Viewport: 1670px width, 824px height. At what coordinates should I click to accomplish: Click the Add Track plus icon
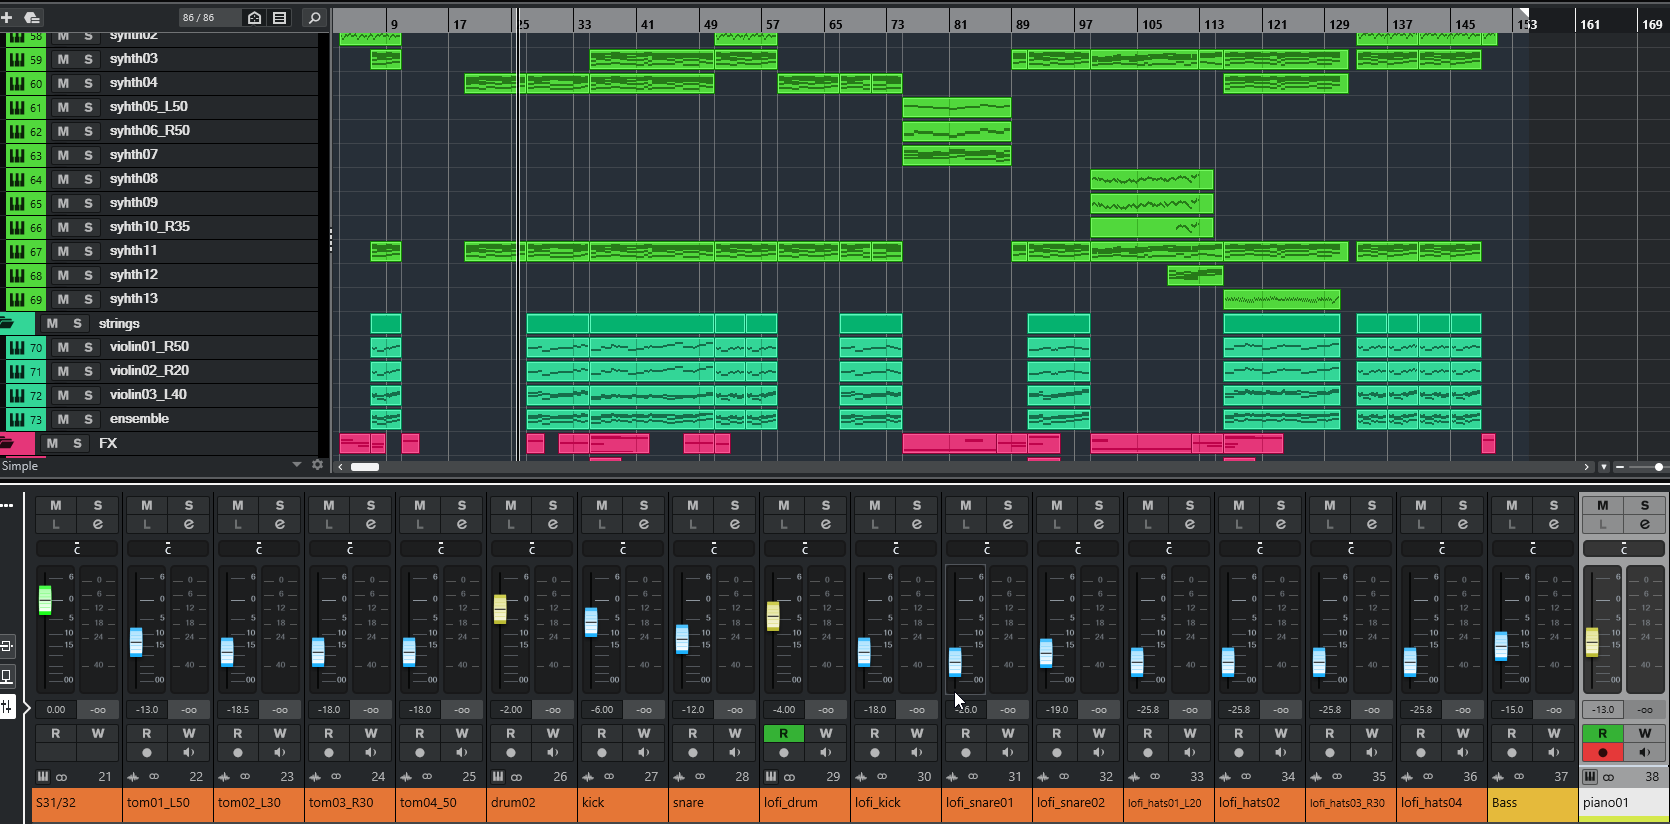[7, 17]
